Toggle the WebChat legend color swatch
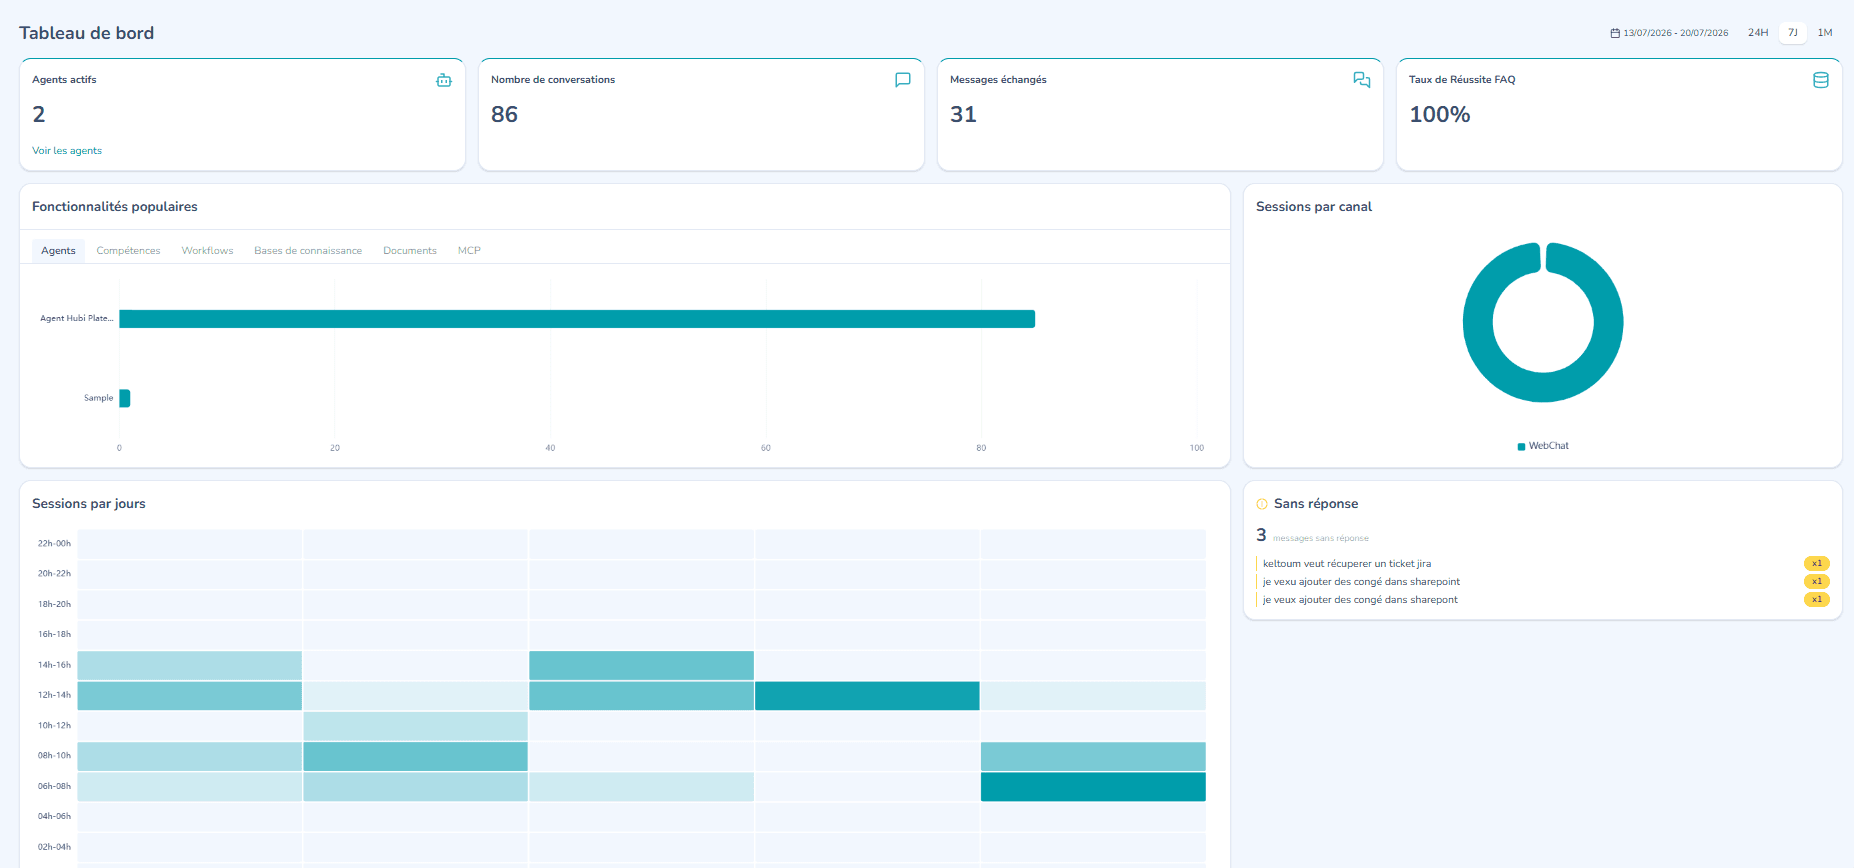The width and height of the screenshot is (1854, 868). coord(1521,447)
